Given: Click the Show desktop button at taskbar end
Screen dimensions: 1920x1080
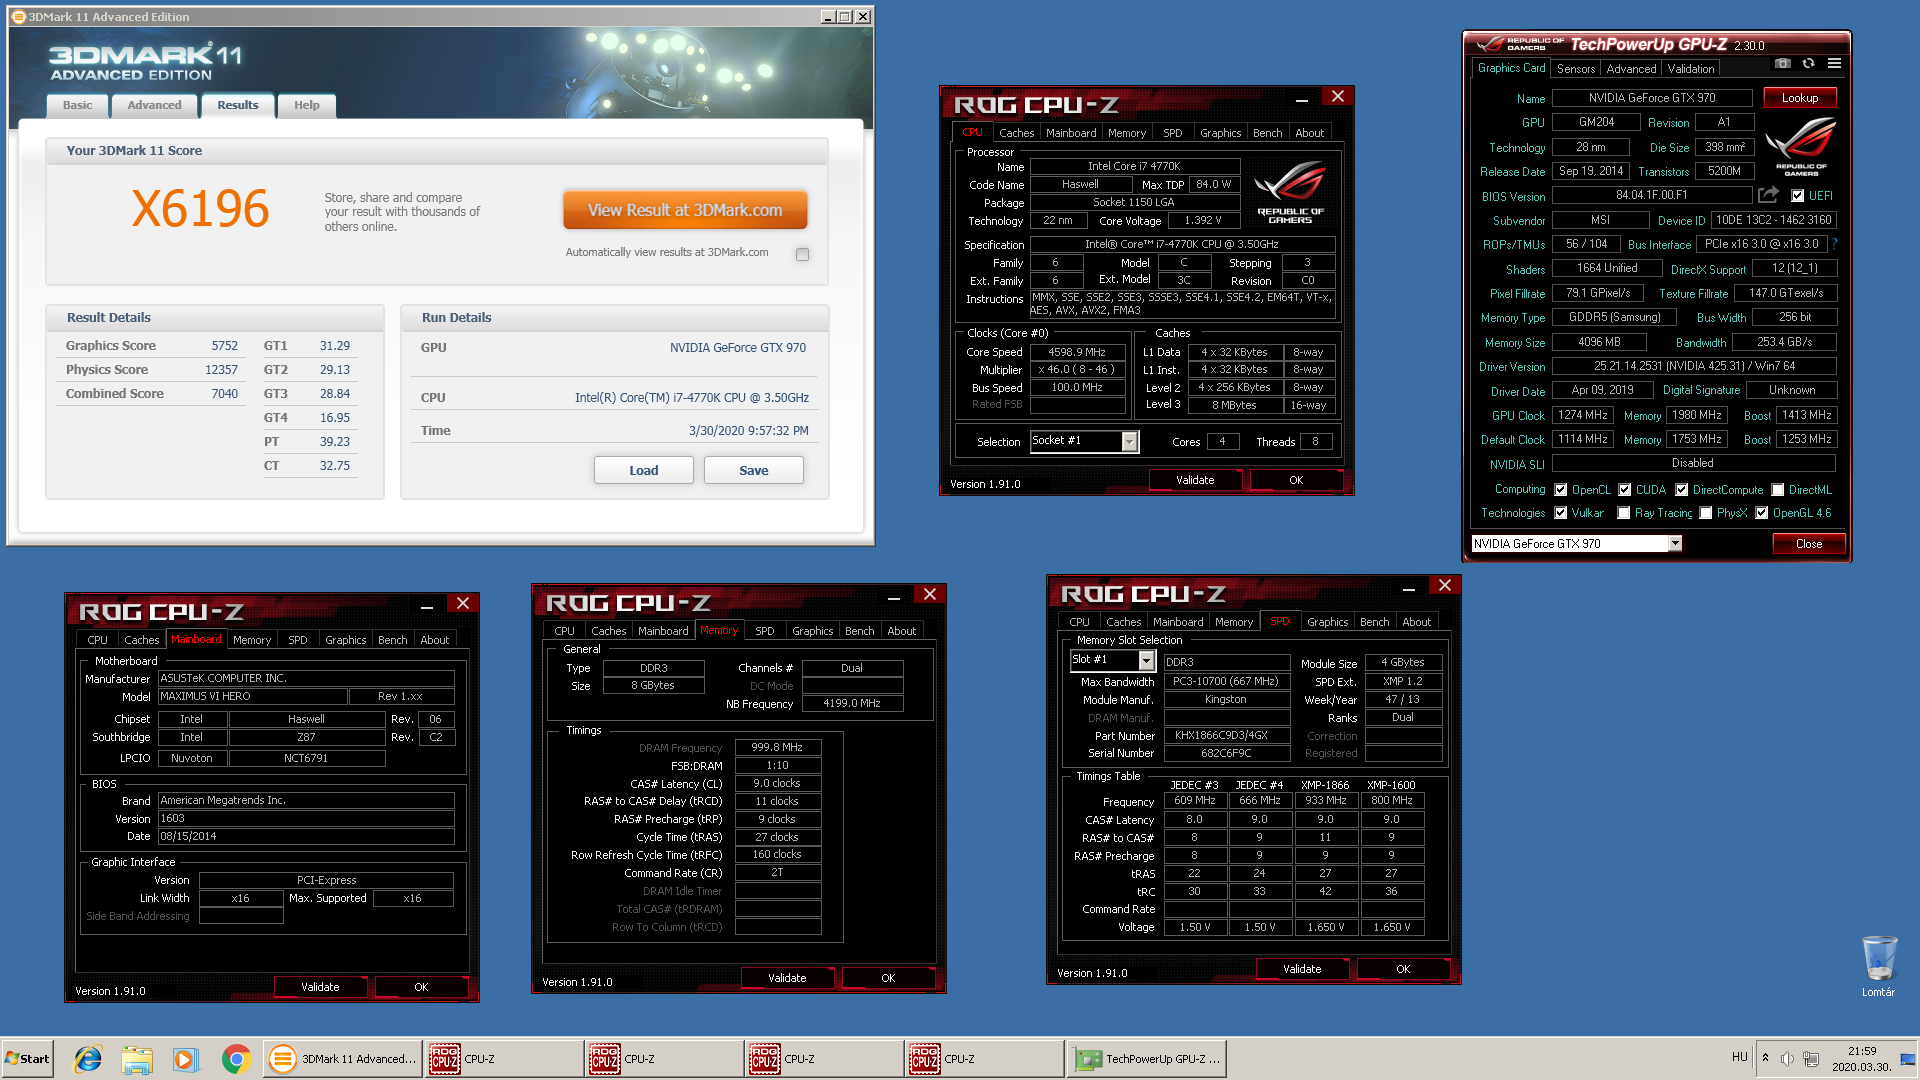Looking at the screenshot, I should (x=1908, y=1059).
